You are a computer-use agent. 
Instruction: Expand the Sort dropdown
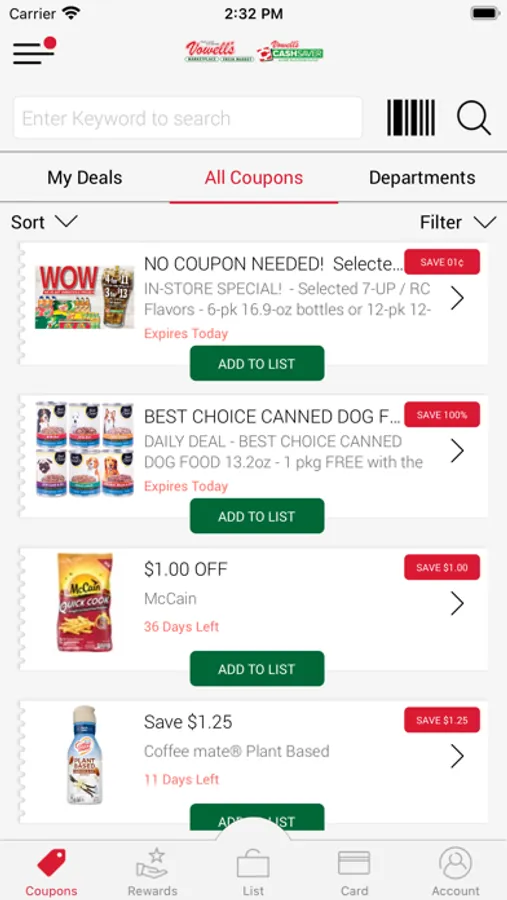[x=44, y=222]
